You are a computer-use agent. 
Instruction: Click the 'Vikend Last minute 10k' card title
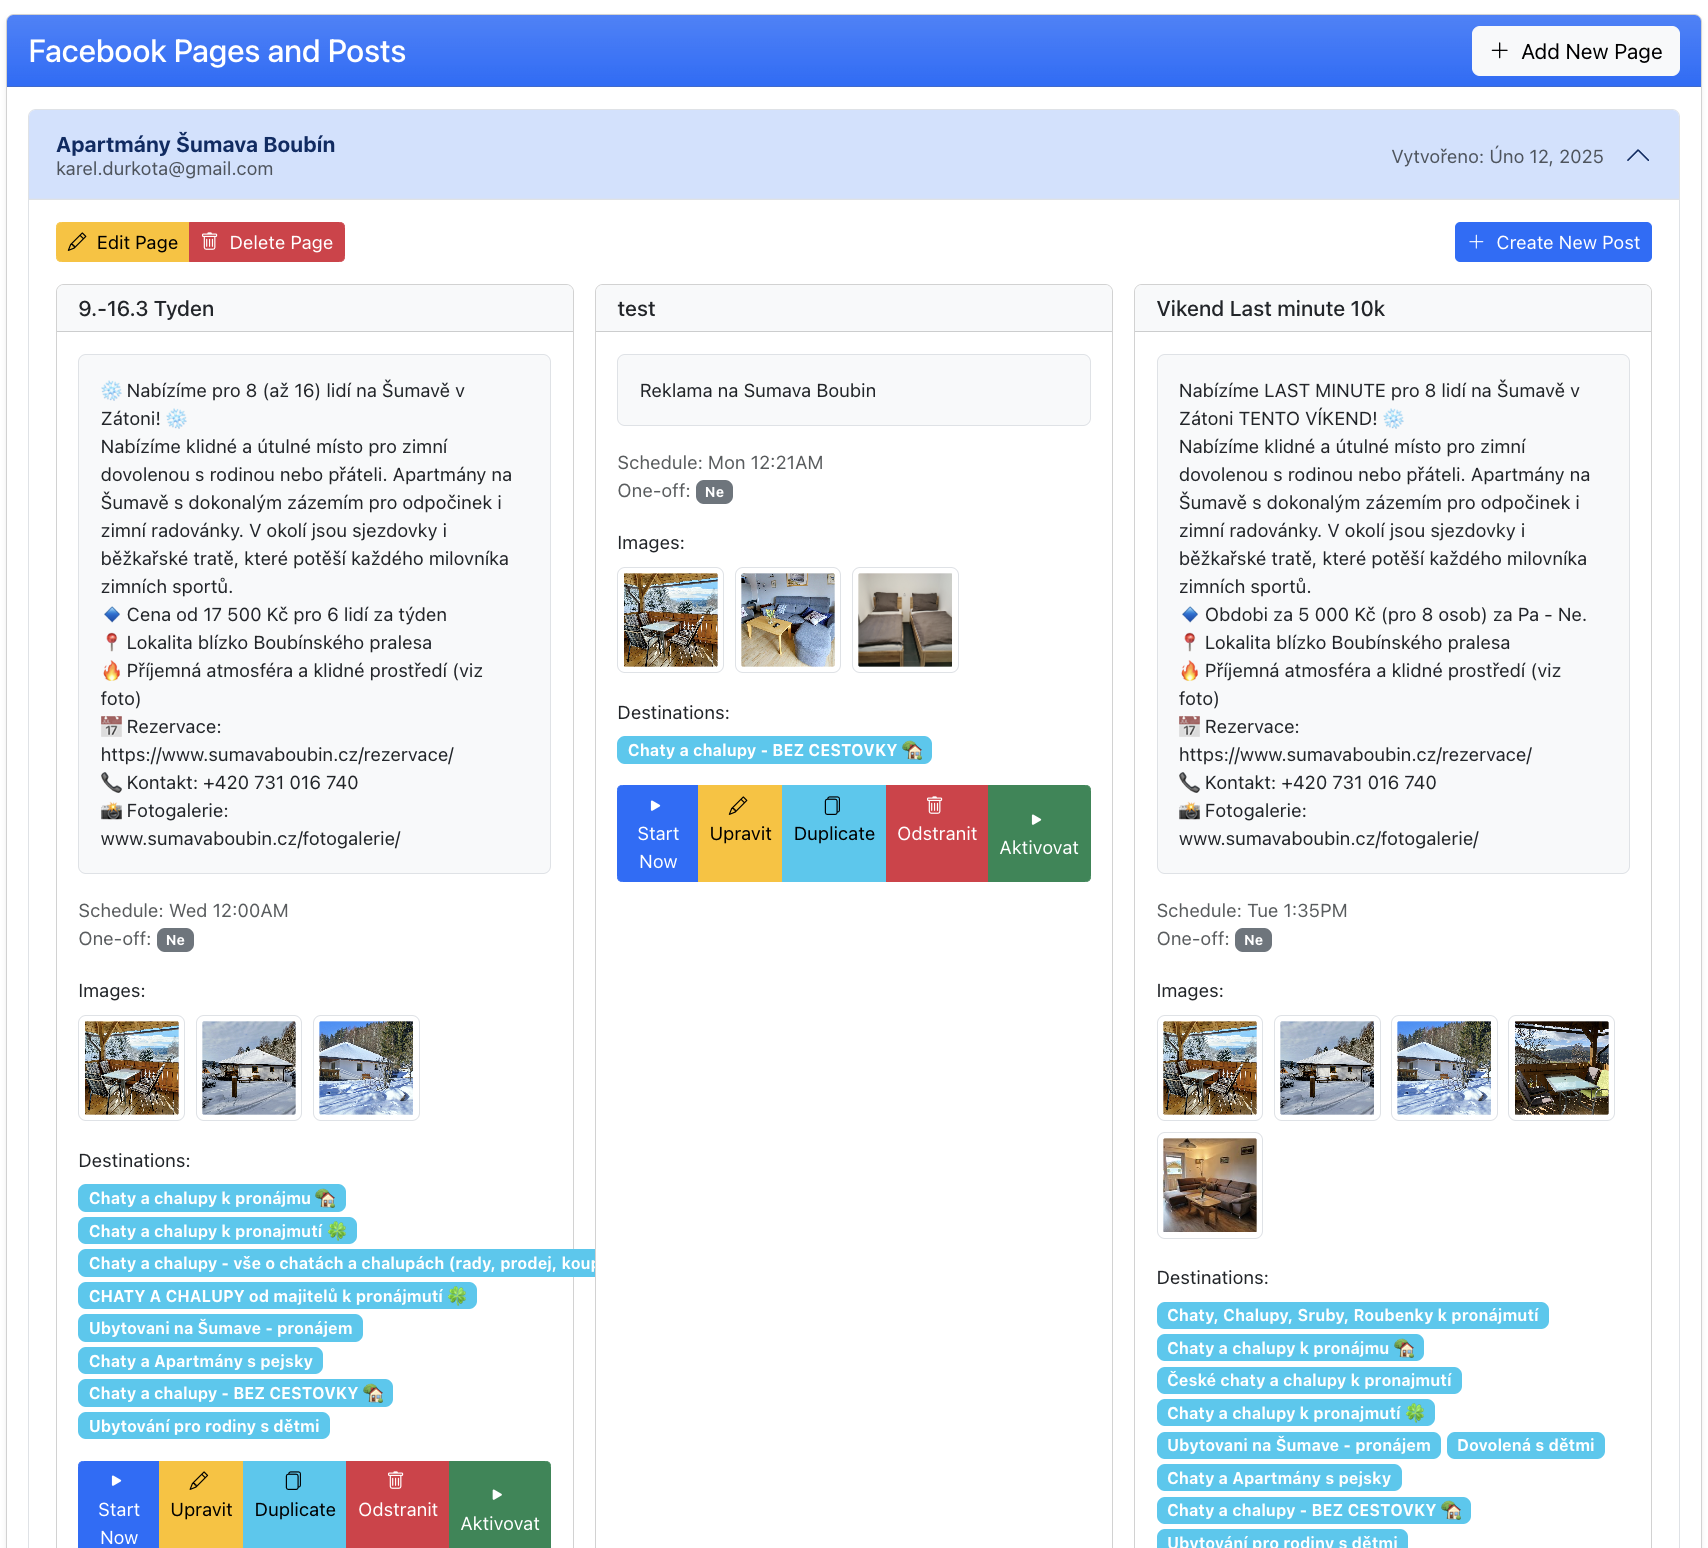tap(1270, 309)
